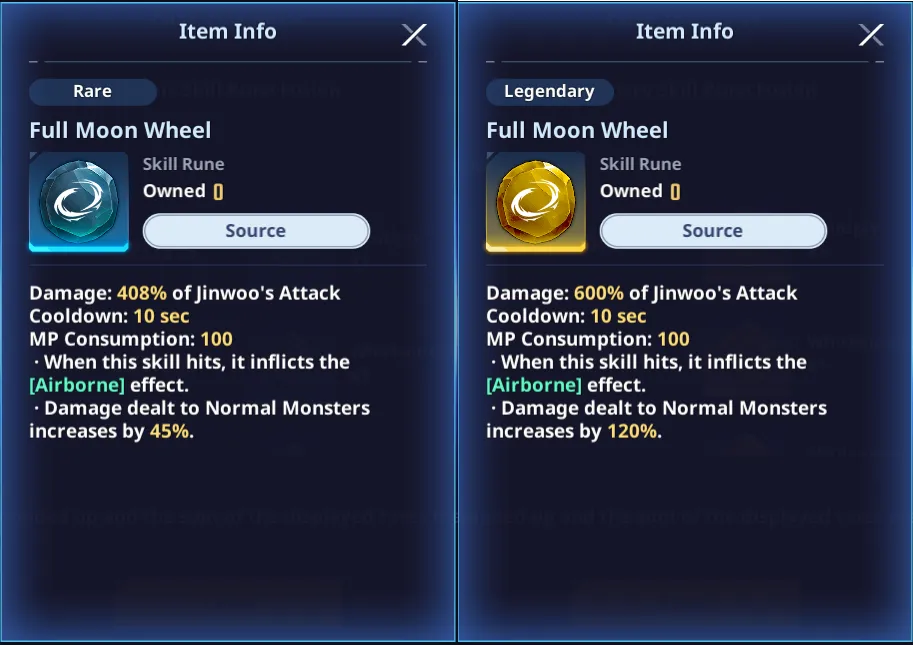
Task: Click the Owned count brackets in the Rare panel
Action: point(218,191)
